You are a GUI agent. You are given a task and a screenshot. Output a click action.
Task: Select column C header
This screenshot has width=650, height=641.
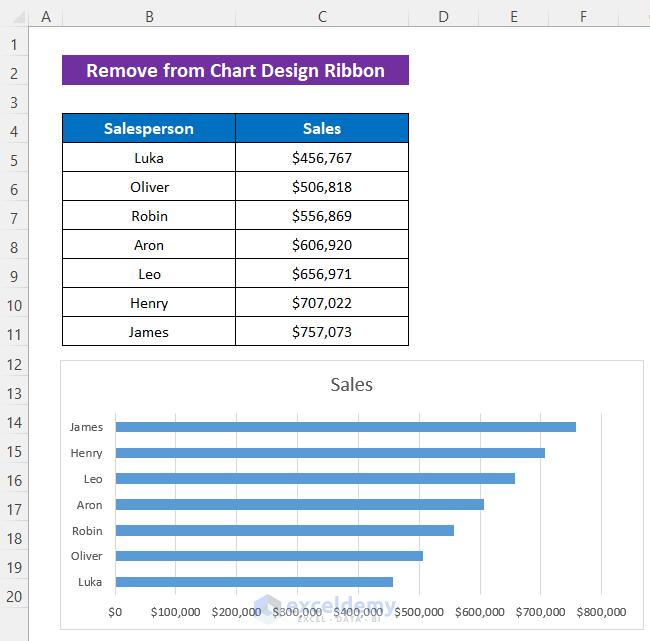[322, 16]
